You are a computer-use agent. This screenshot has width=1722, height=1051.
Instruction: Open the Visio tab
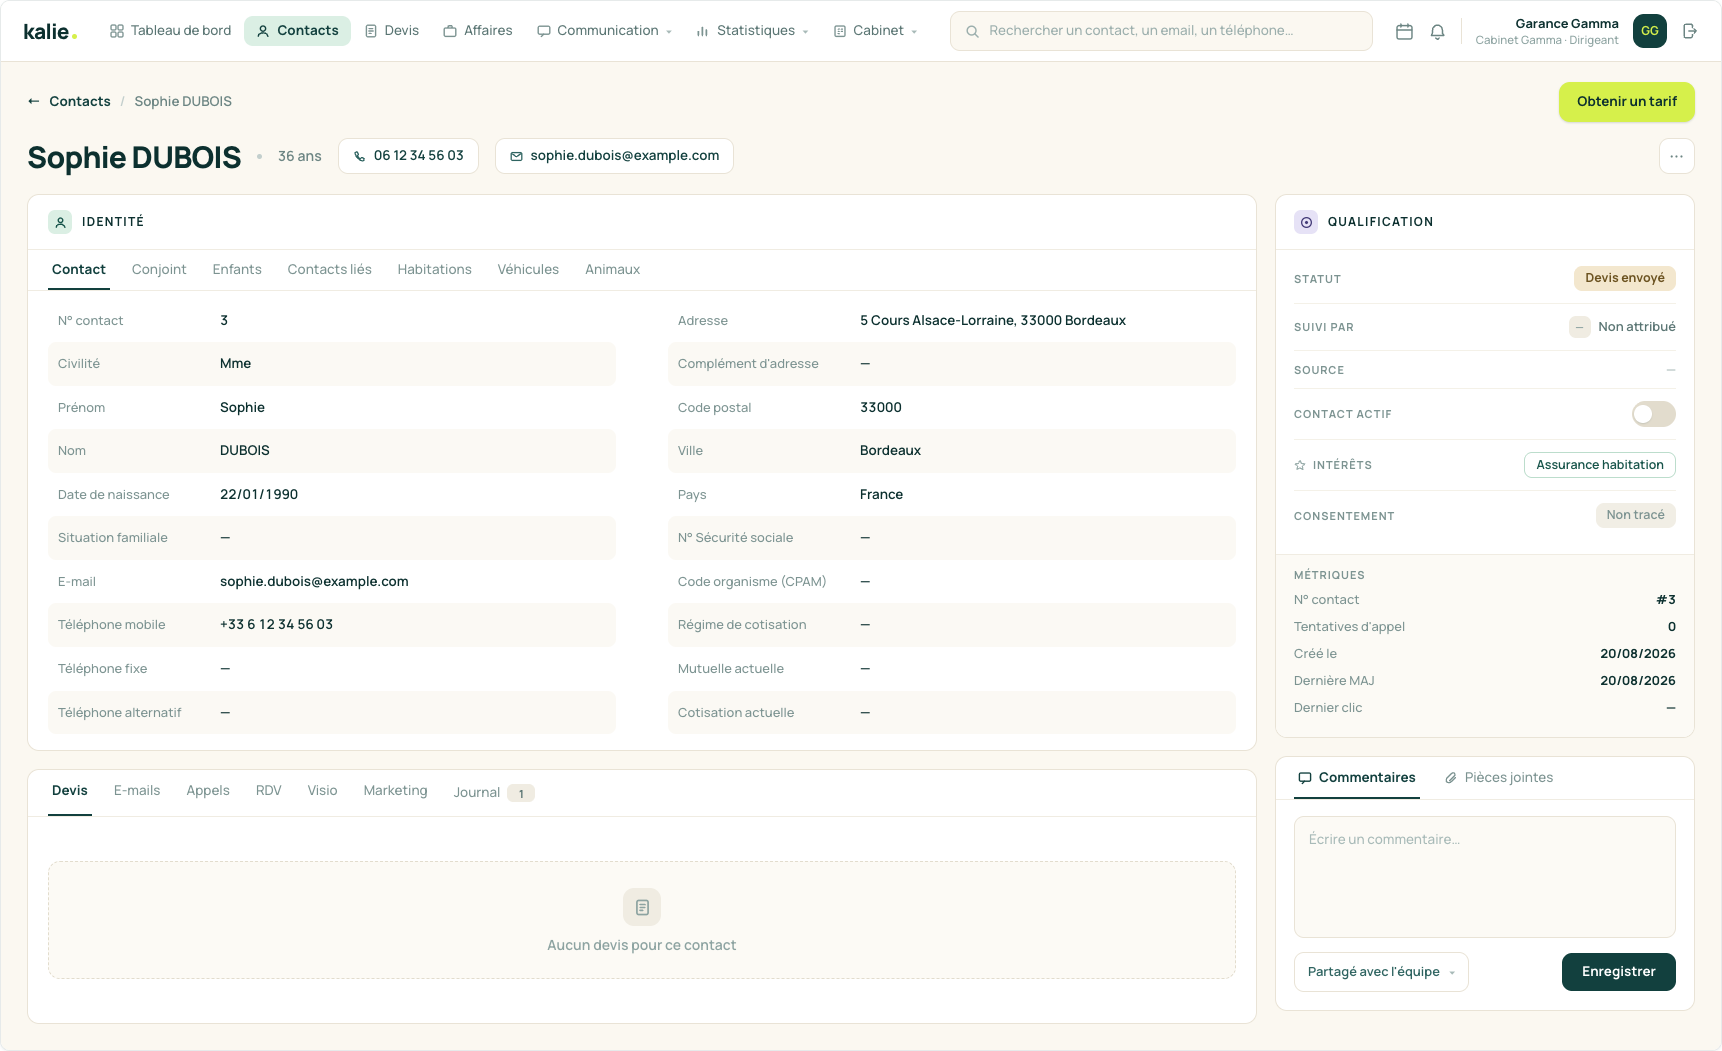click(322, 791)
